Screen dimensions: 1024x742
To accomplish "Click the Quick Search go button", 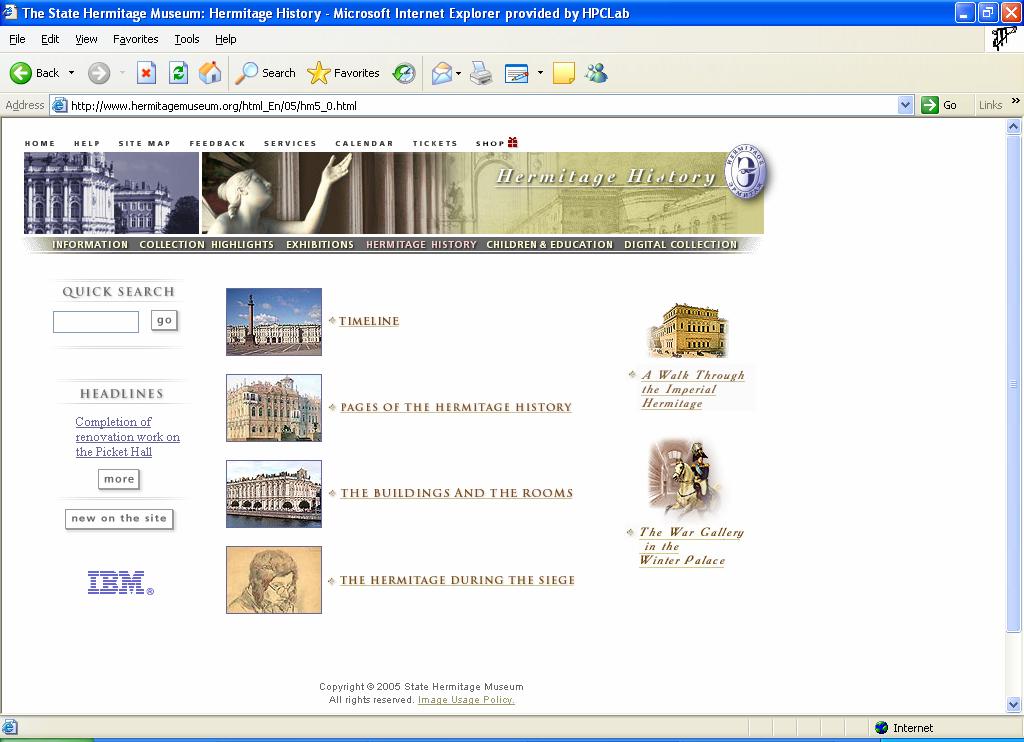I will [164, 320].
